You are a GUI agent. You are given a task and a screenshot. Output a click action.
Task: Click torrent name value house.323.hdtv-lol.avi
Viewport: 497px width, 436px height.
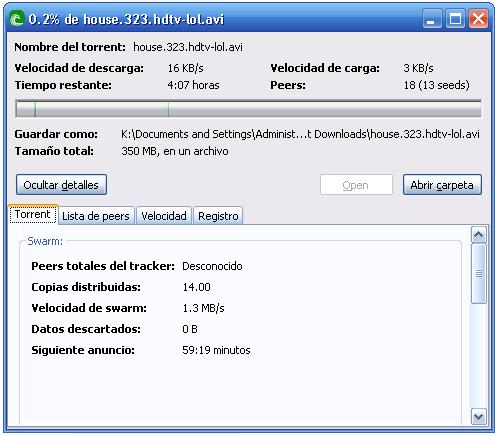tap(188, 47)
